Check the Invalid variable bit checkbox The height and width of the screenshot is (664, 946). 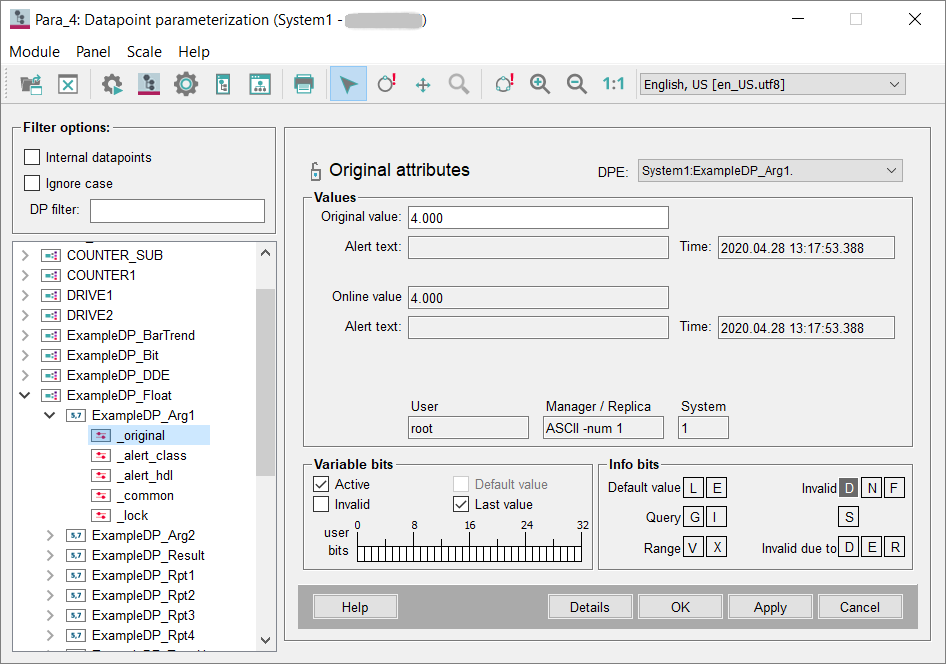321,504
